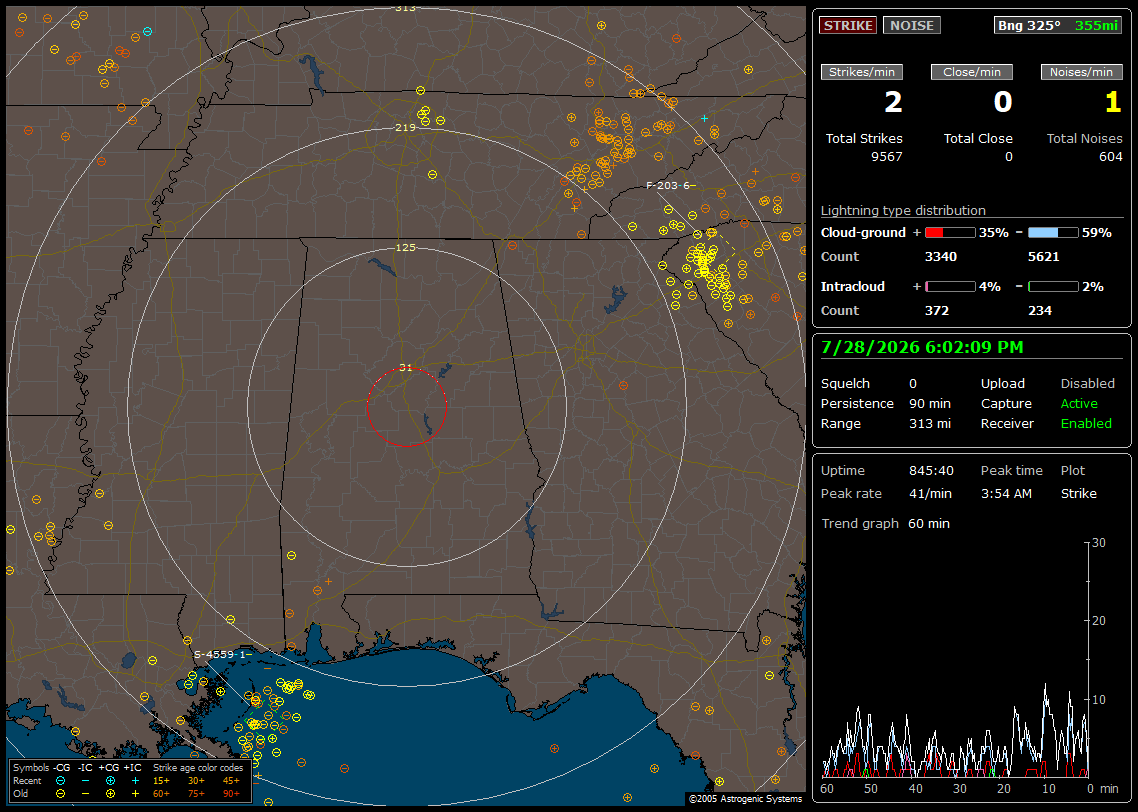1138x812 pixels.
Task: Select the Total Strikes count 9567
Action: pyautogui.click(x=887, y=157)
